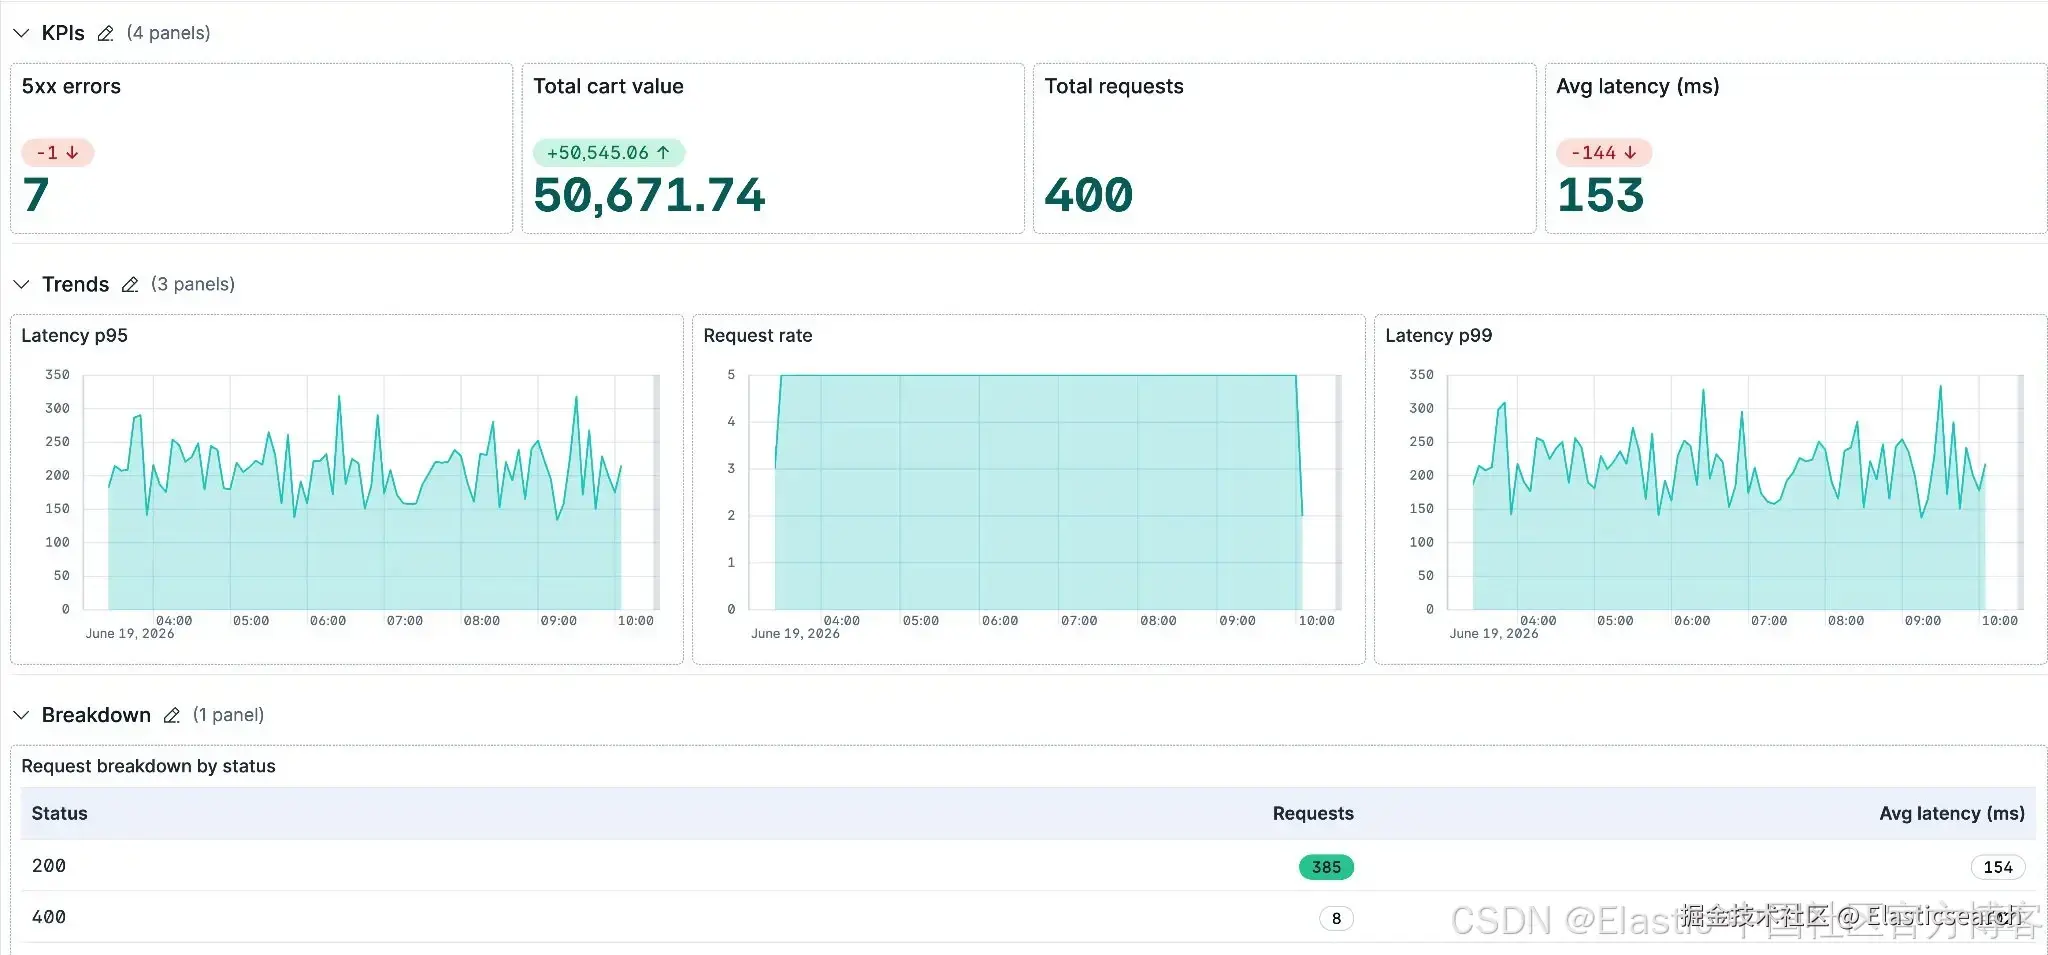The width and height of the screenshot is (2048, 955).
Task: Click the -144 down-arrow latency badge
Action: click(x=1604, y=153)
